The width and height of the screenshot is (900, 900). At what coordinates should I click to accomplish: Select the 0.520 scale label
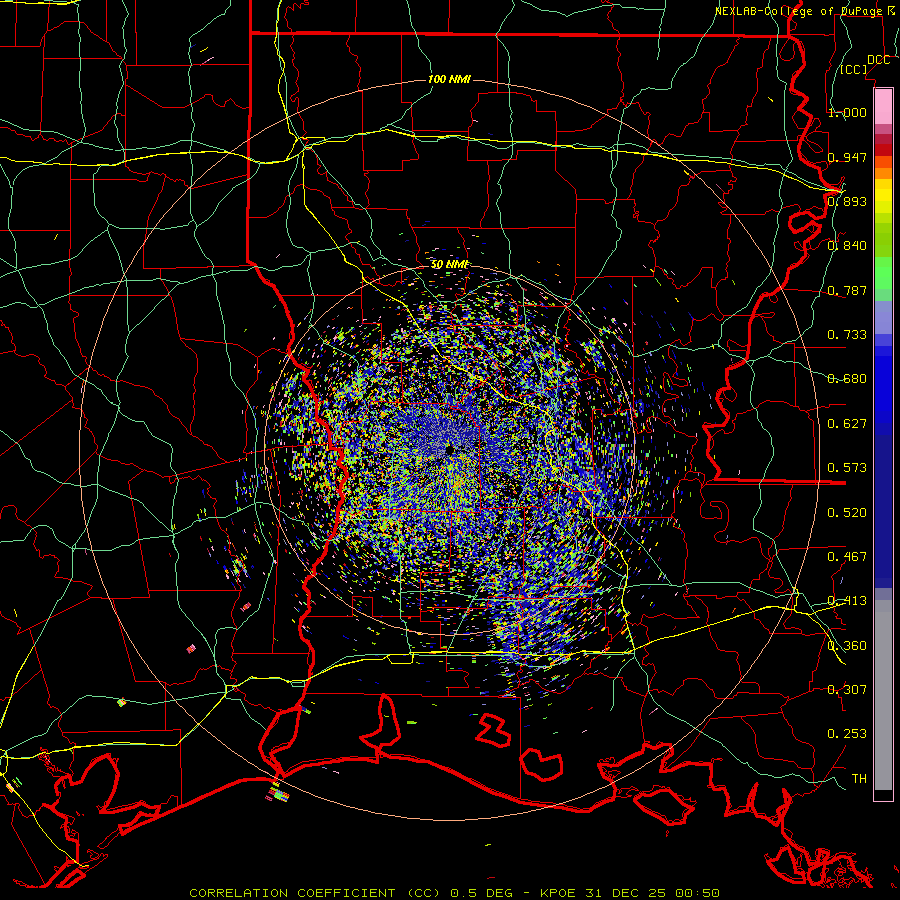[847, 513]
